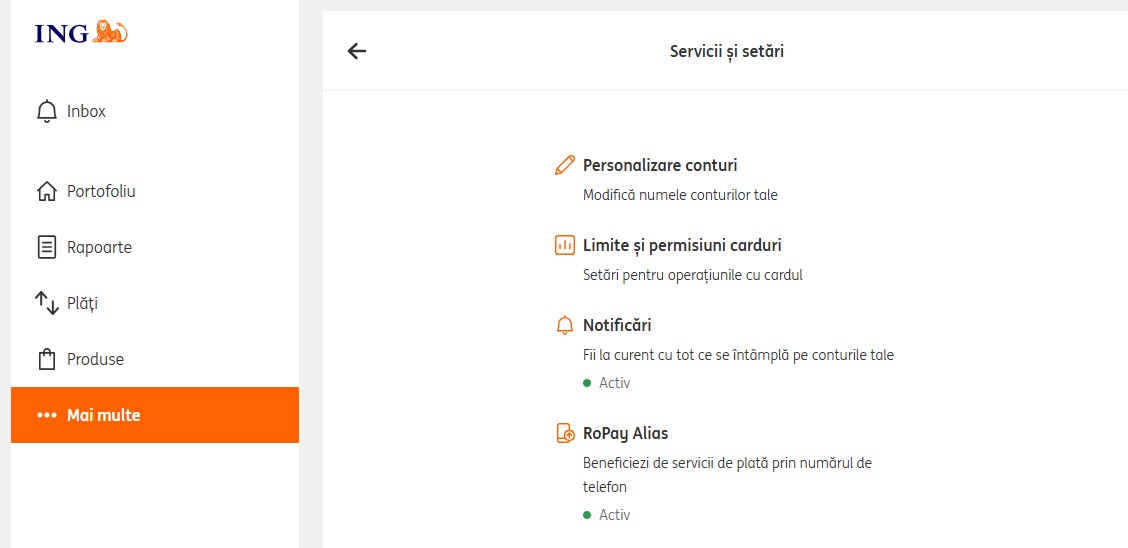The width and height of the screenshot is (1128, 548).
Task: Click the Rapoarte document icon
Action: (47, 247)
